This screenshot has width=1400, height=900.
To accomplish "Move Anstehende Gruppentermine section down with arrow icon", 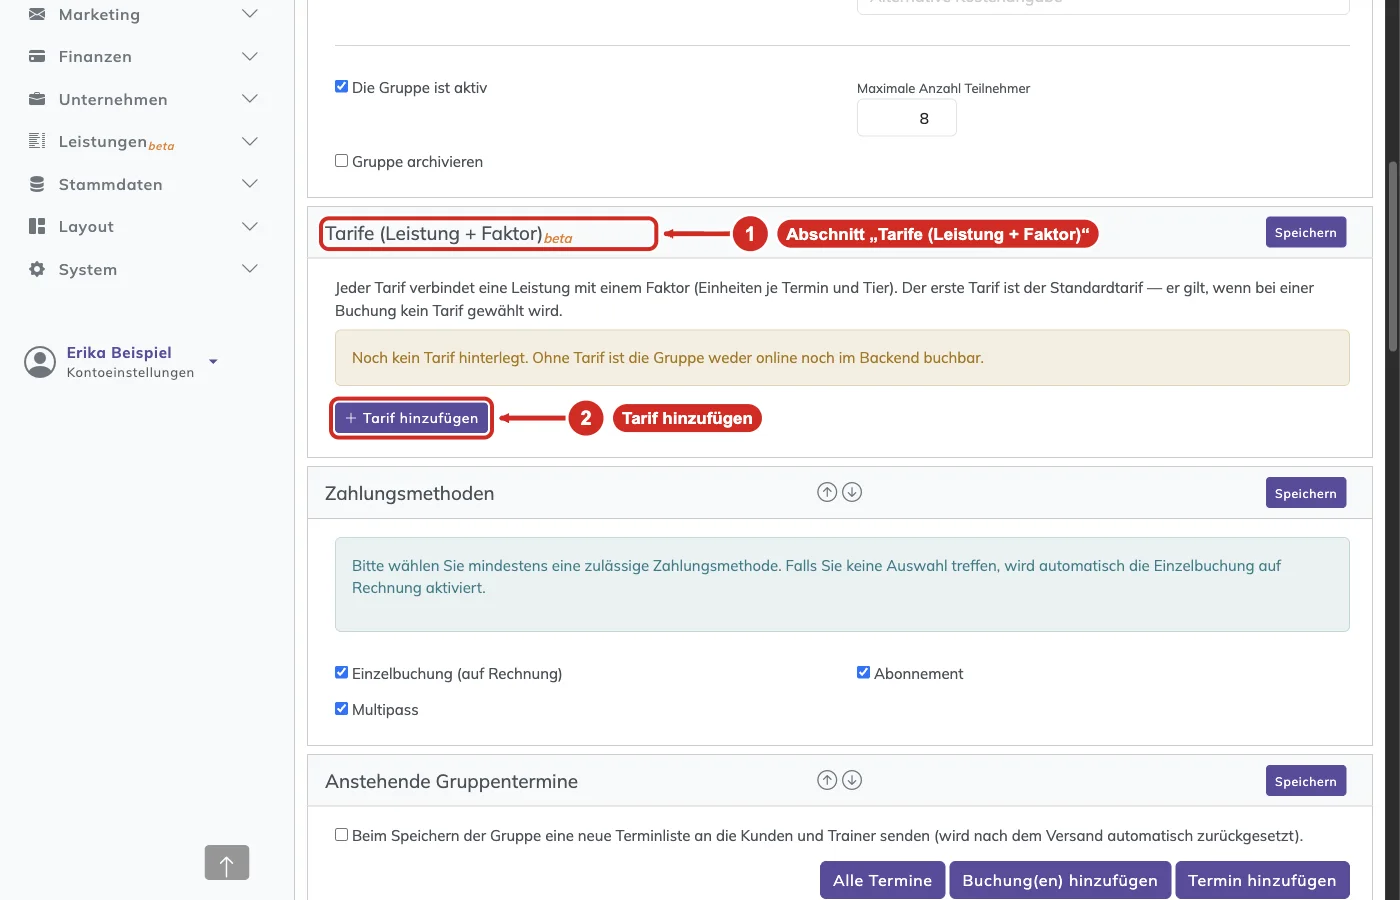I will point(852,780).
